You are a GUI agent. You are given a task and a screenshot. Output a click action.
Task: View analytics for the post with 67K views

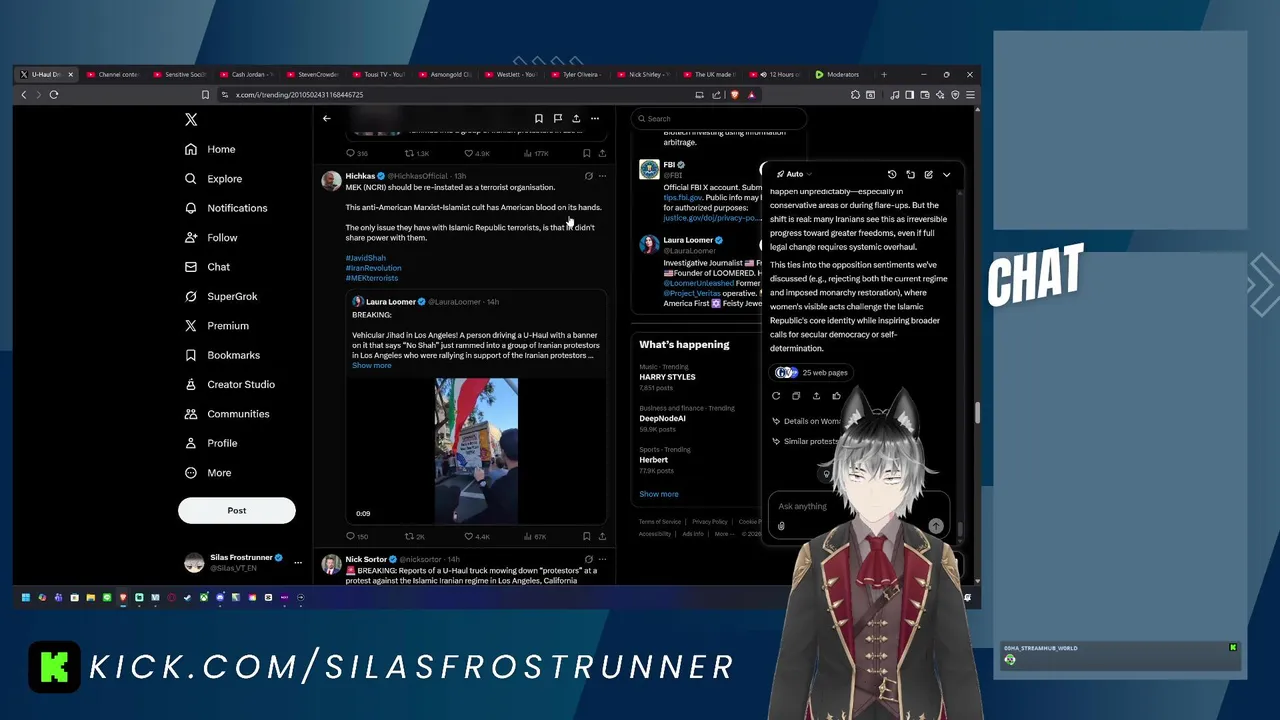coord(535,537)
